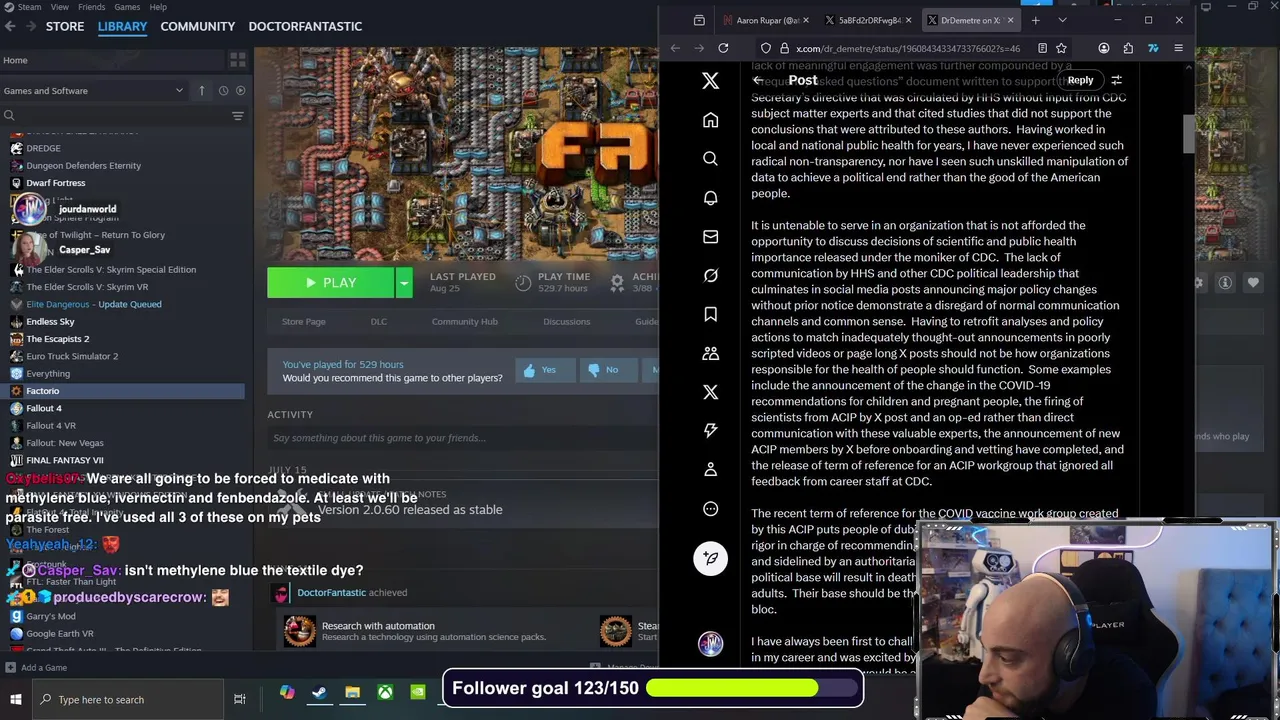Open Firefox account icon in toolbar

(1103, 48)
